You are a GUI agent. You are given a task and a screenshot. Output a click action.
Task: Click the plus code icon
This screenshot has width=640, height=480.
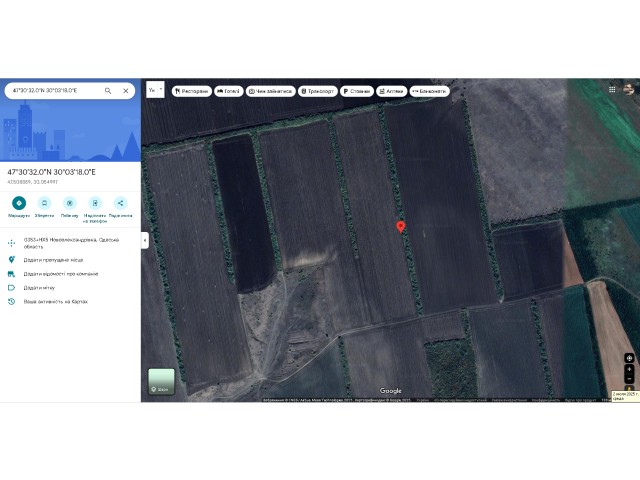(11, 243)
